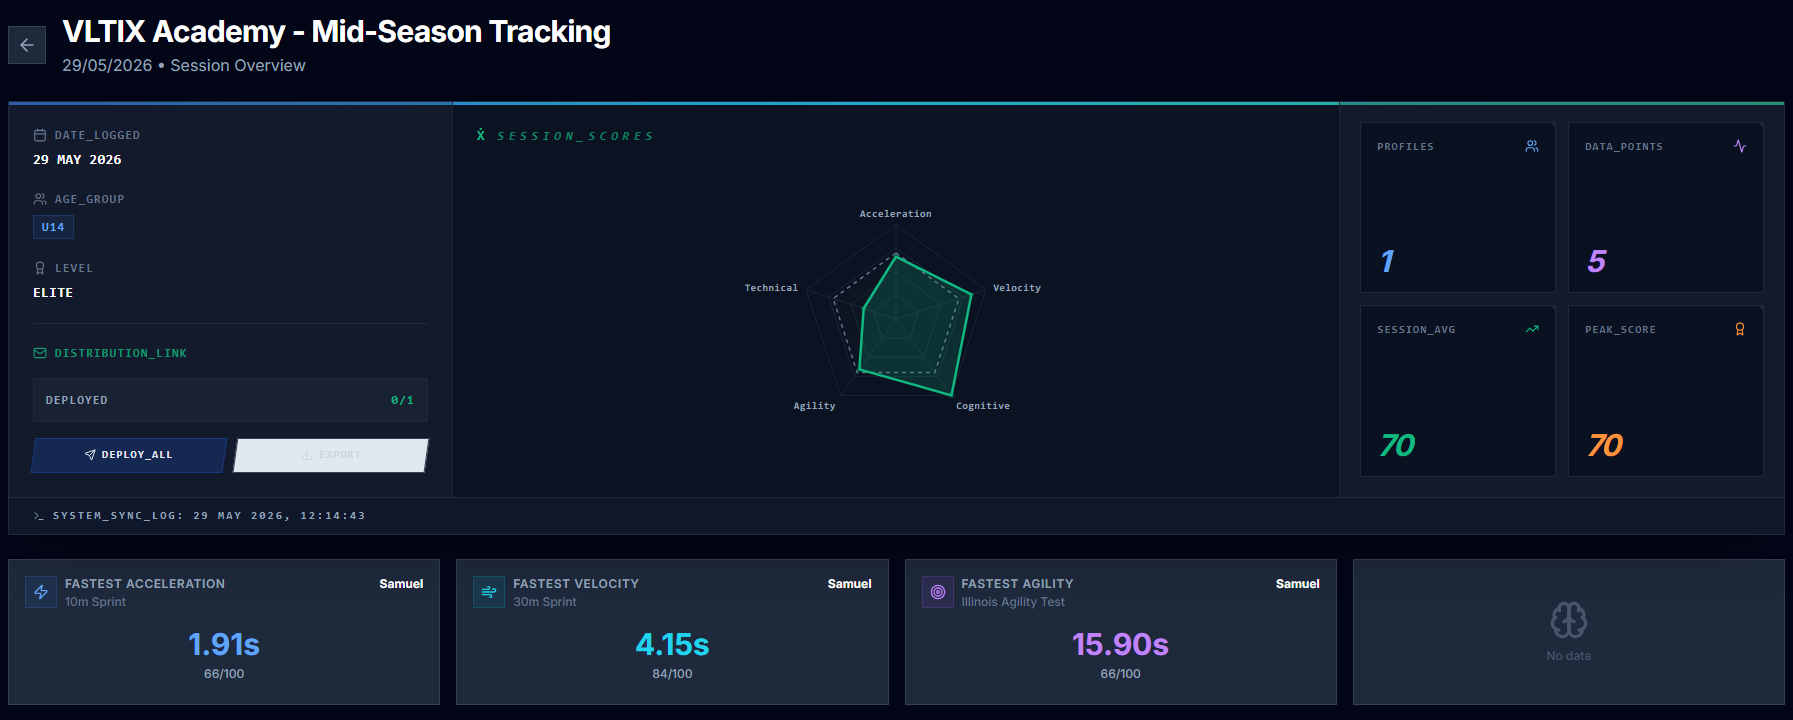
Task: Click the VLTIX Academy page title
Action: point(336,32)
